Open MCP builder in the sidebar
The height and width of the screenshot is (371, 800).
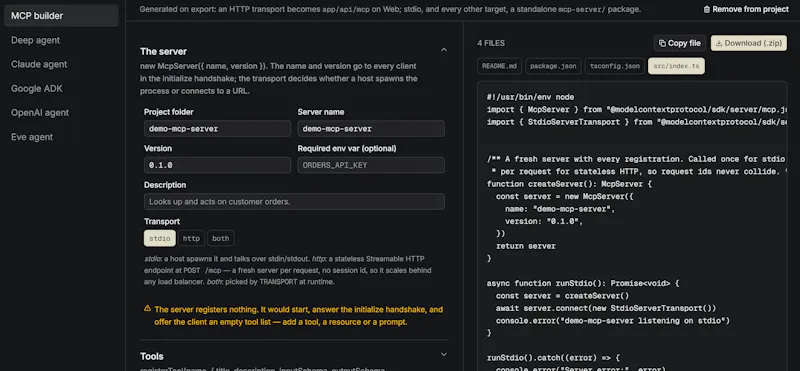(x=61, y=16)
